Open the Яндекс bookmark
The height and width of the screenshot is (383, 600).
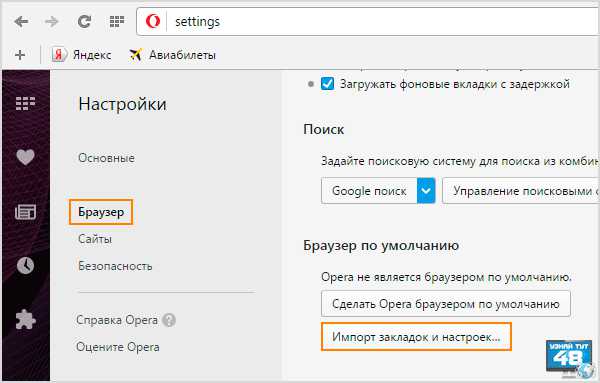[81, 55]
